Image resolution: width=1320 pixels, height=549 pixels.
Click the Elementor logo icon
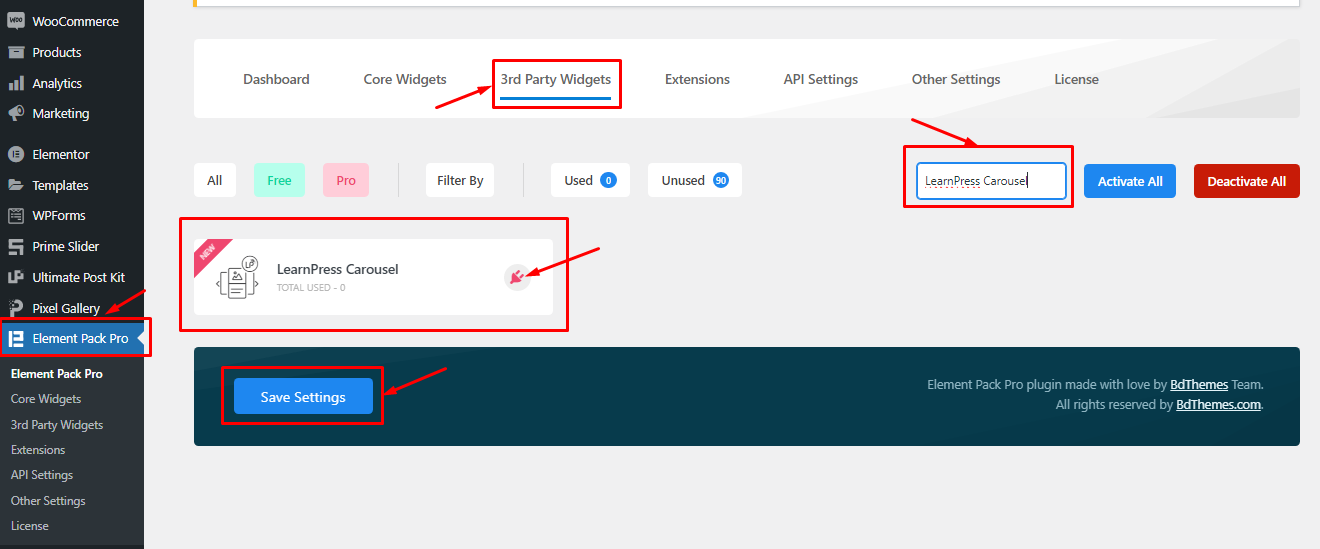[x=16, y=155]
